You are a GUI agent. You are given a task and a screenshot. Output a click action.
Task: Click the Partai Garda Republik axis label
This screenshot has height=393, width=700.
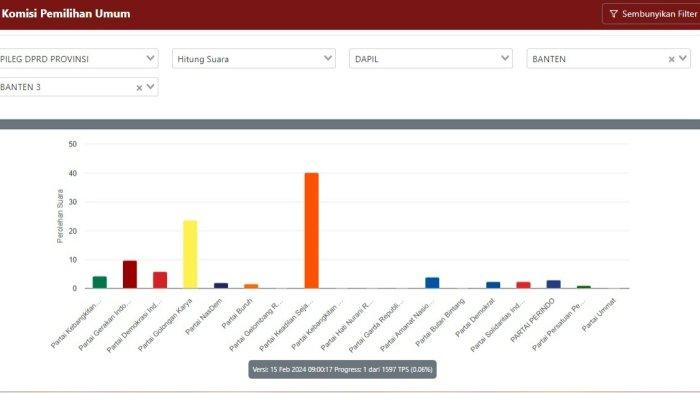click(376, 325)
